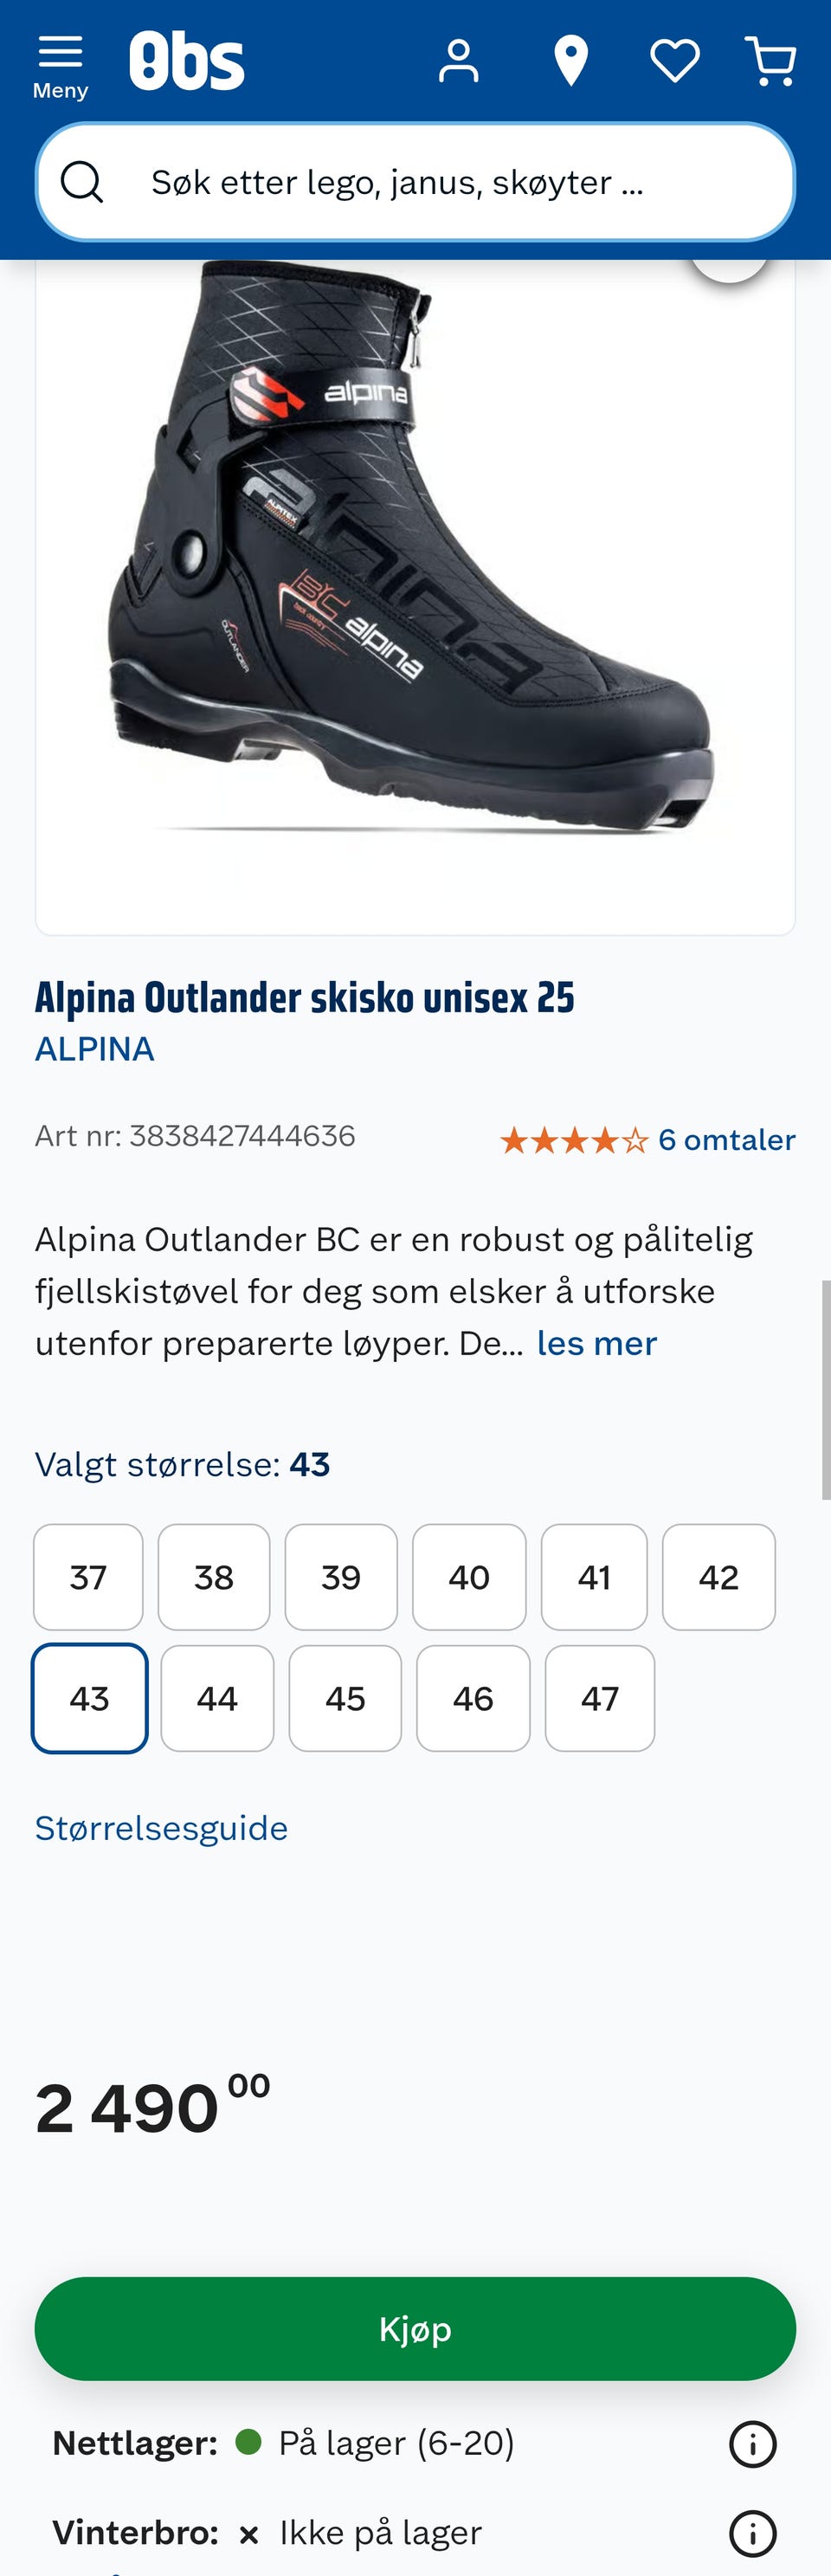Open the Størrelsesguide link
The height and width of the screenshot is (2576, 831).
tap(162, 1828)
